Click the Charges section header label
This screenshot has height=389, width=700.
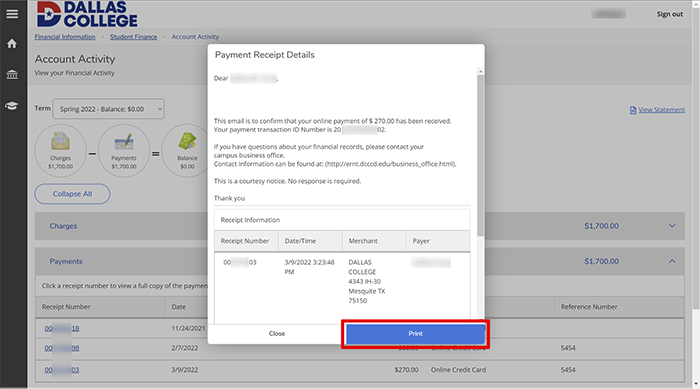(x=63, y=226)
